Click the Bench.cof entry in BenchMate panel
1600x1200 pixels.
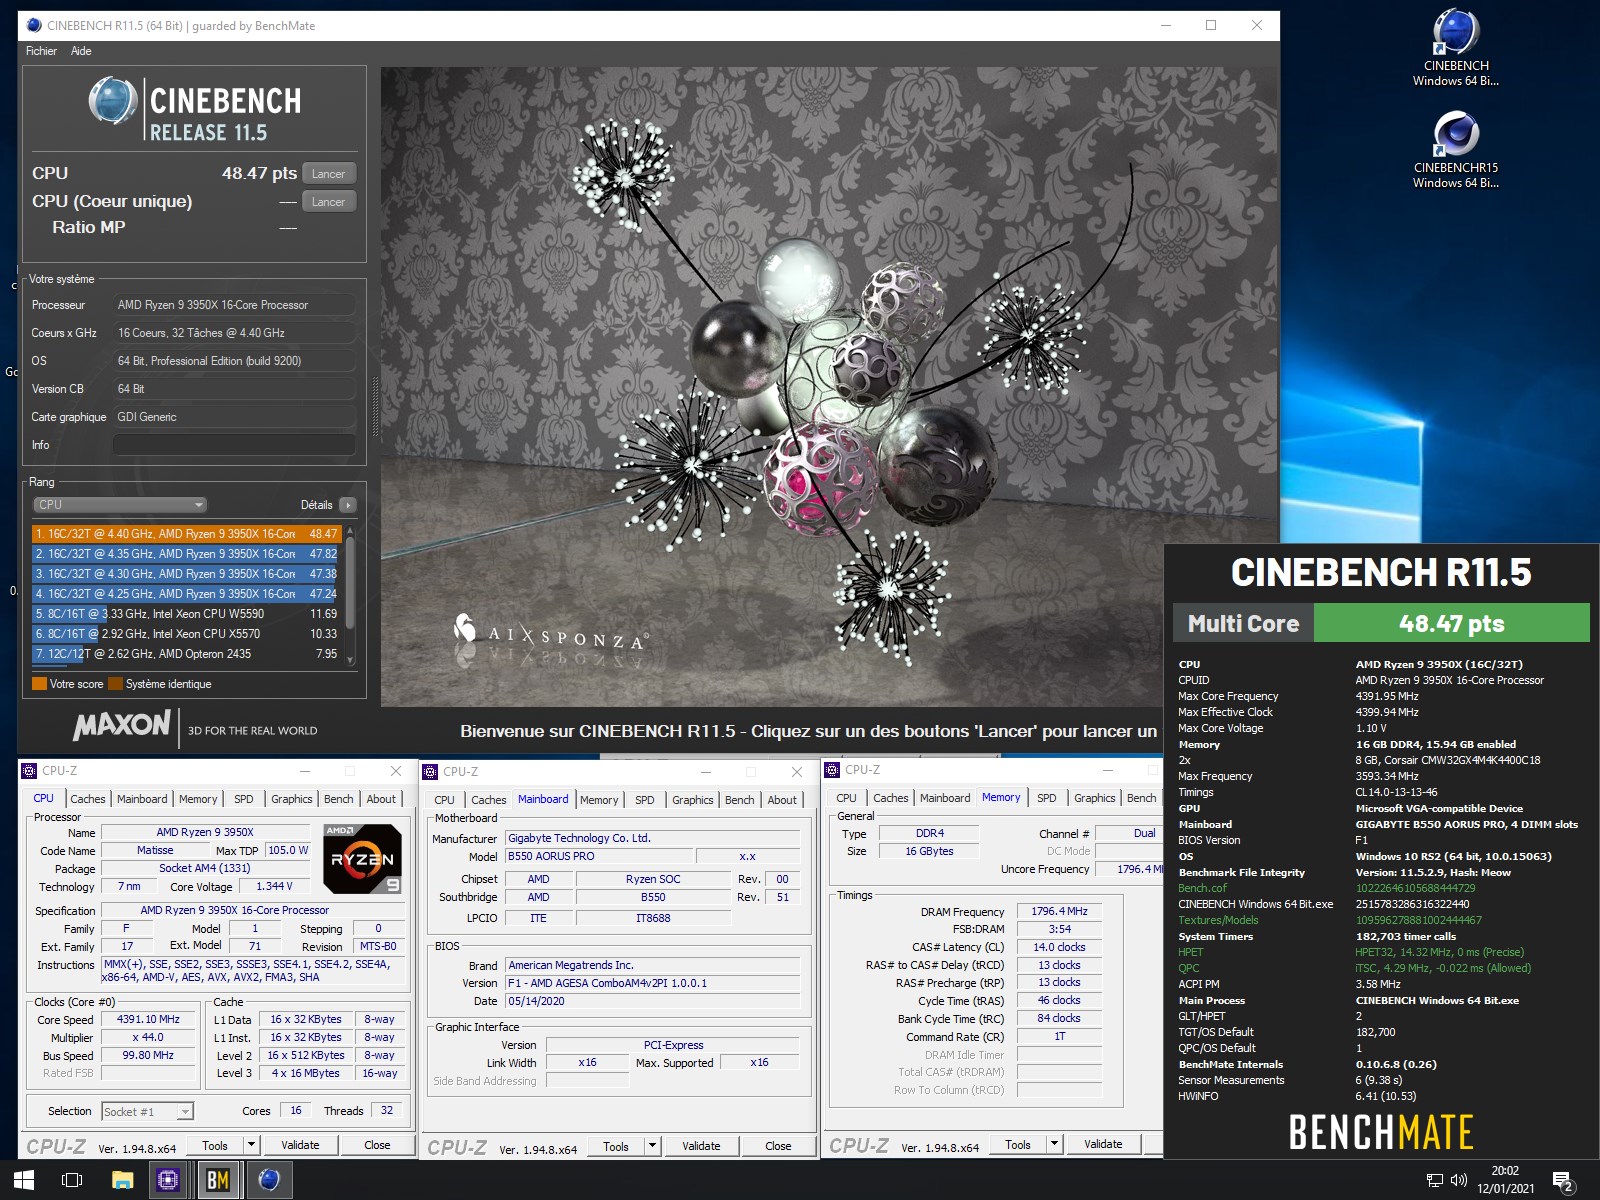pyautogui.click(x=1202, y=888)
